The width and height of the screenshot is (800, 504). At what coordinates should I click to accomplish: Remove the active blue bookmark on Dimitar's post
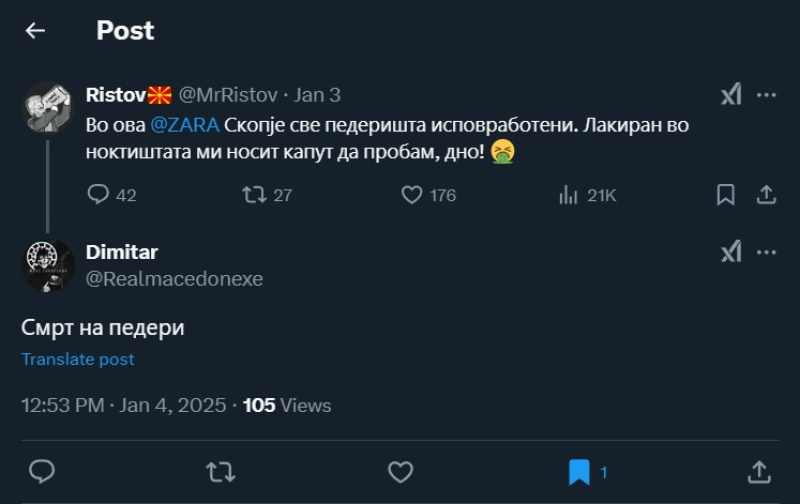pos(579,470)
